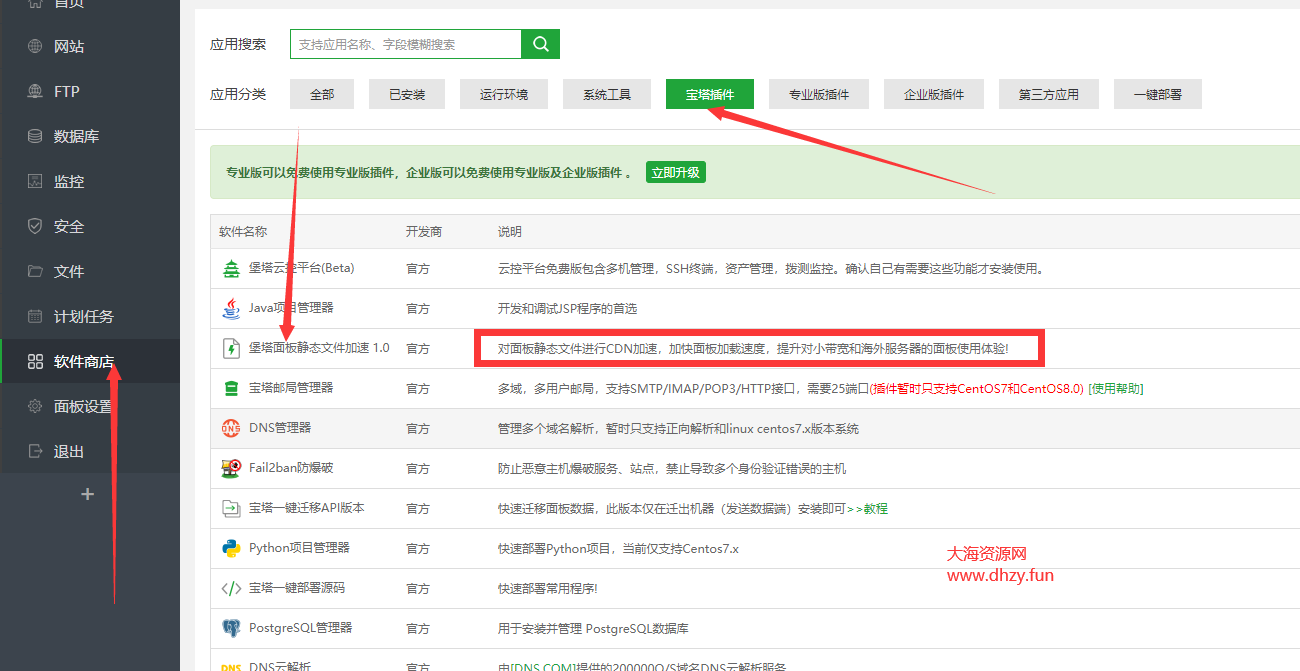The width and height of the screenshot is (1300, 671).
Task: Go to 面板设置 in the sidebar
Action: (x=83, y=406)
